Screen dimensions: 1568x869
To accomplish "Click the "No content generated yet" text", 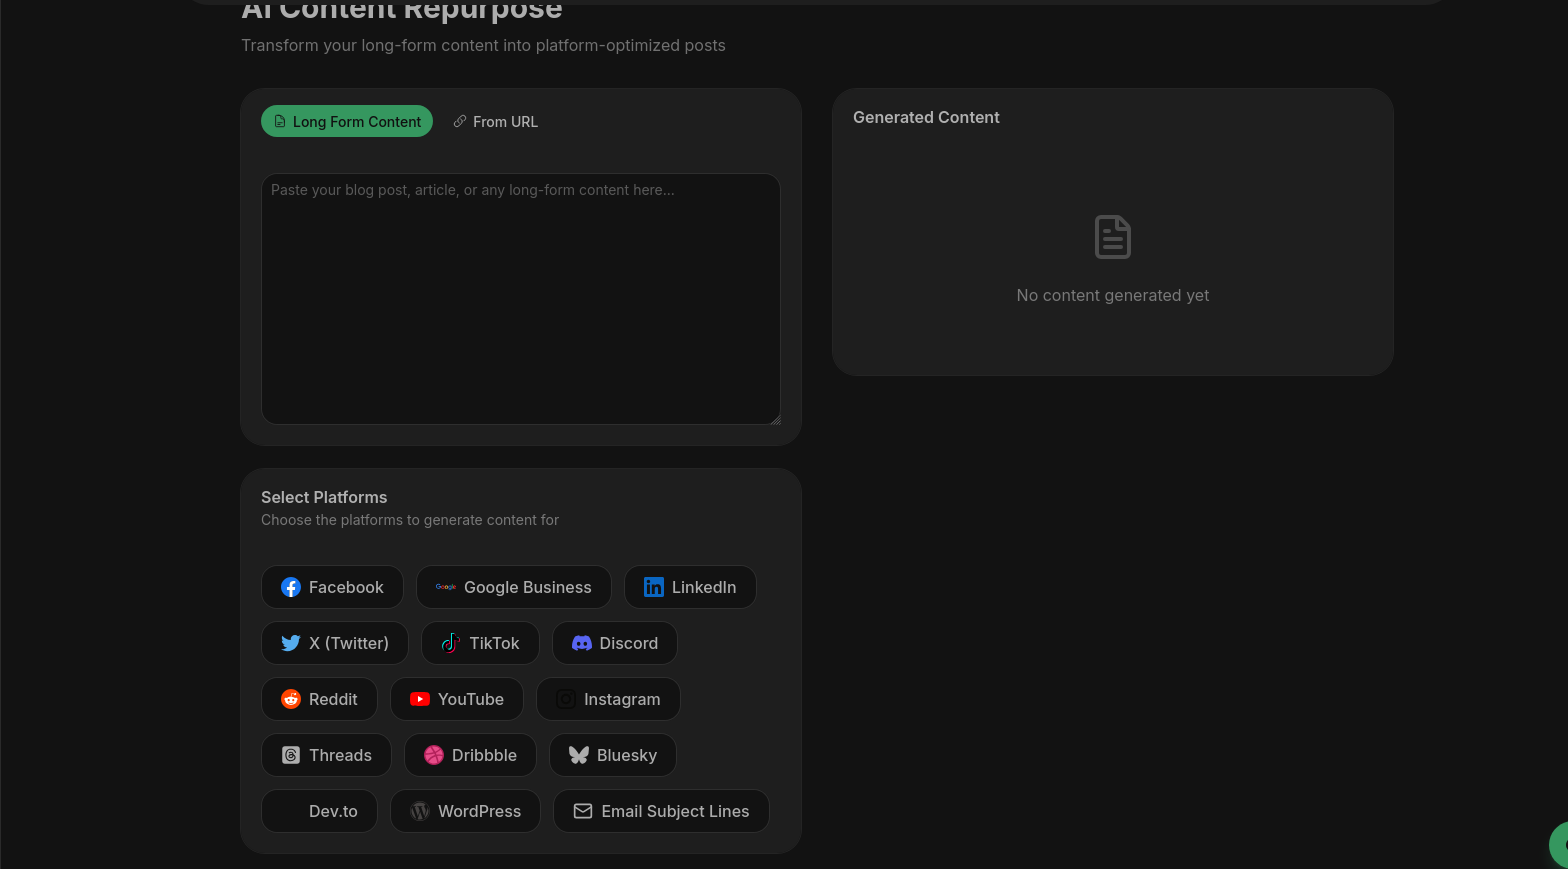I will coord(1113,295).
